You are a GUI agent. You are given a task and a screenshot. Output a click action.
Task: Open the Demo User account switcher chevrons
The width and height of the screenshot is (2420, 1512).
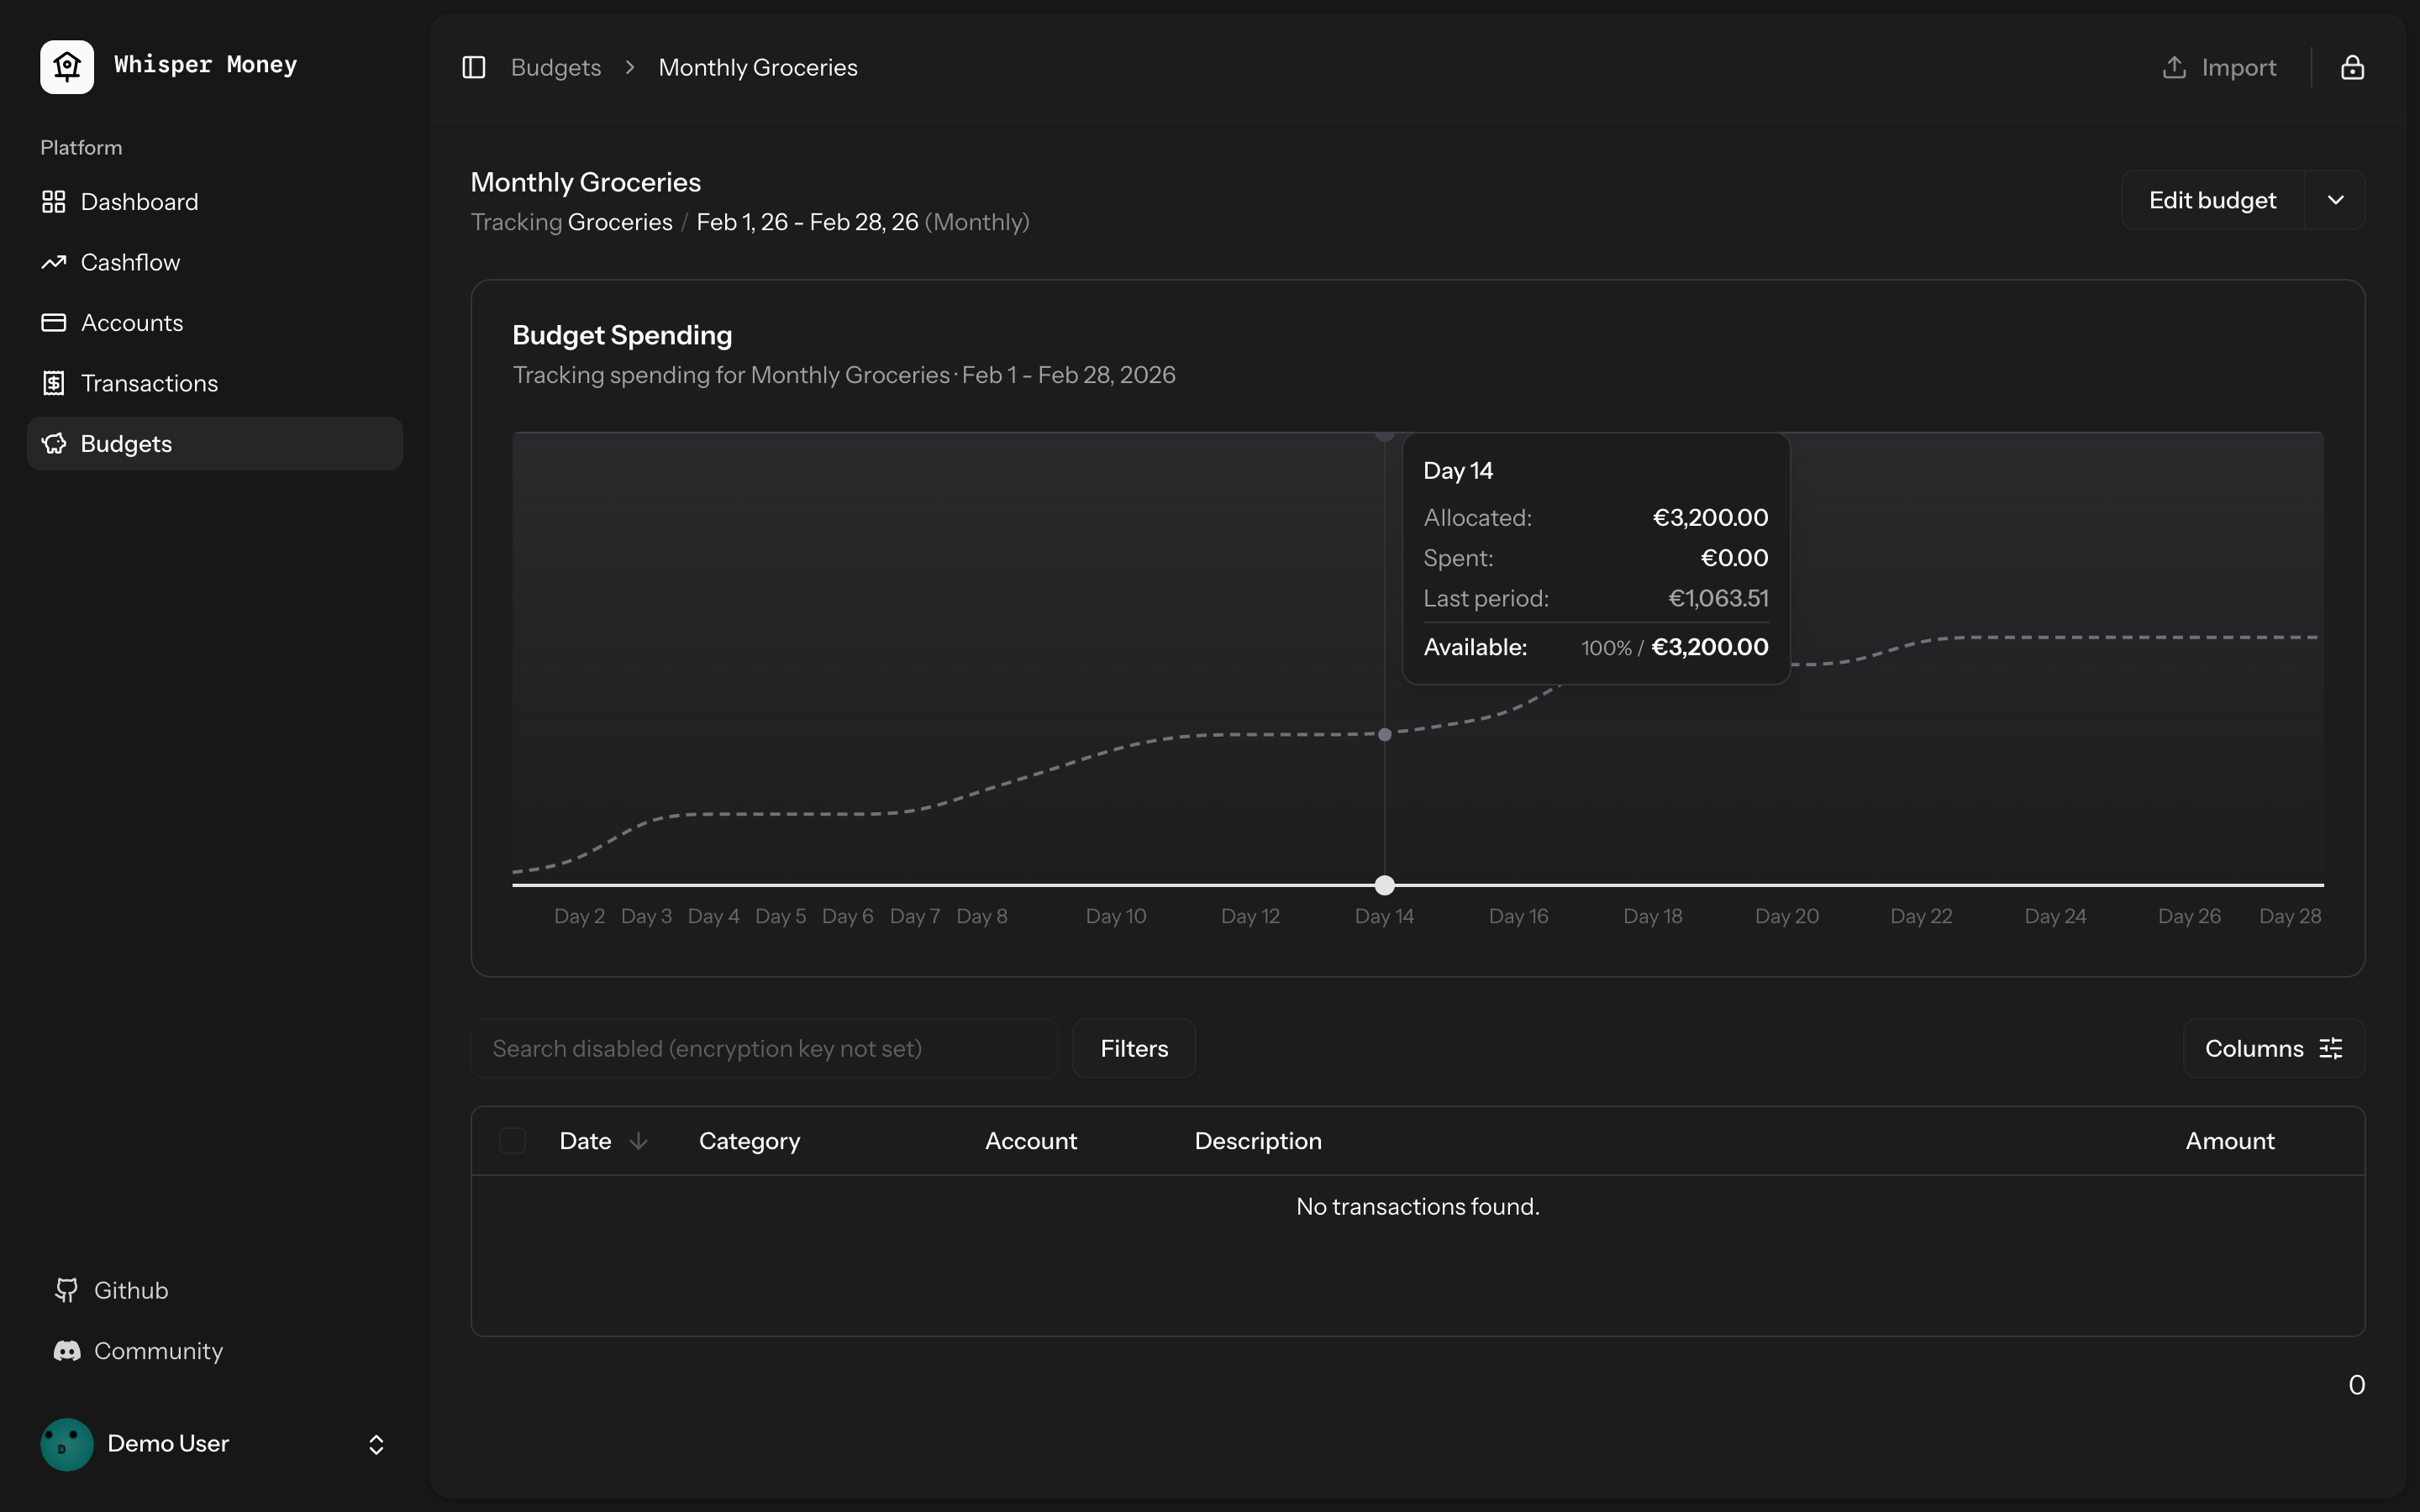coord(376,1444)
